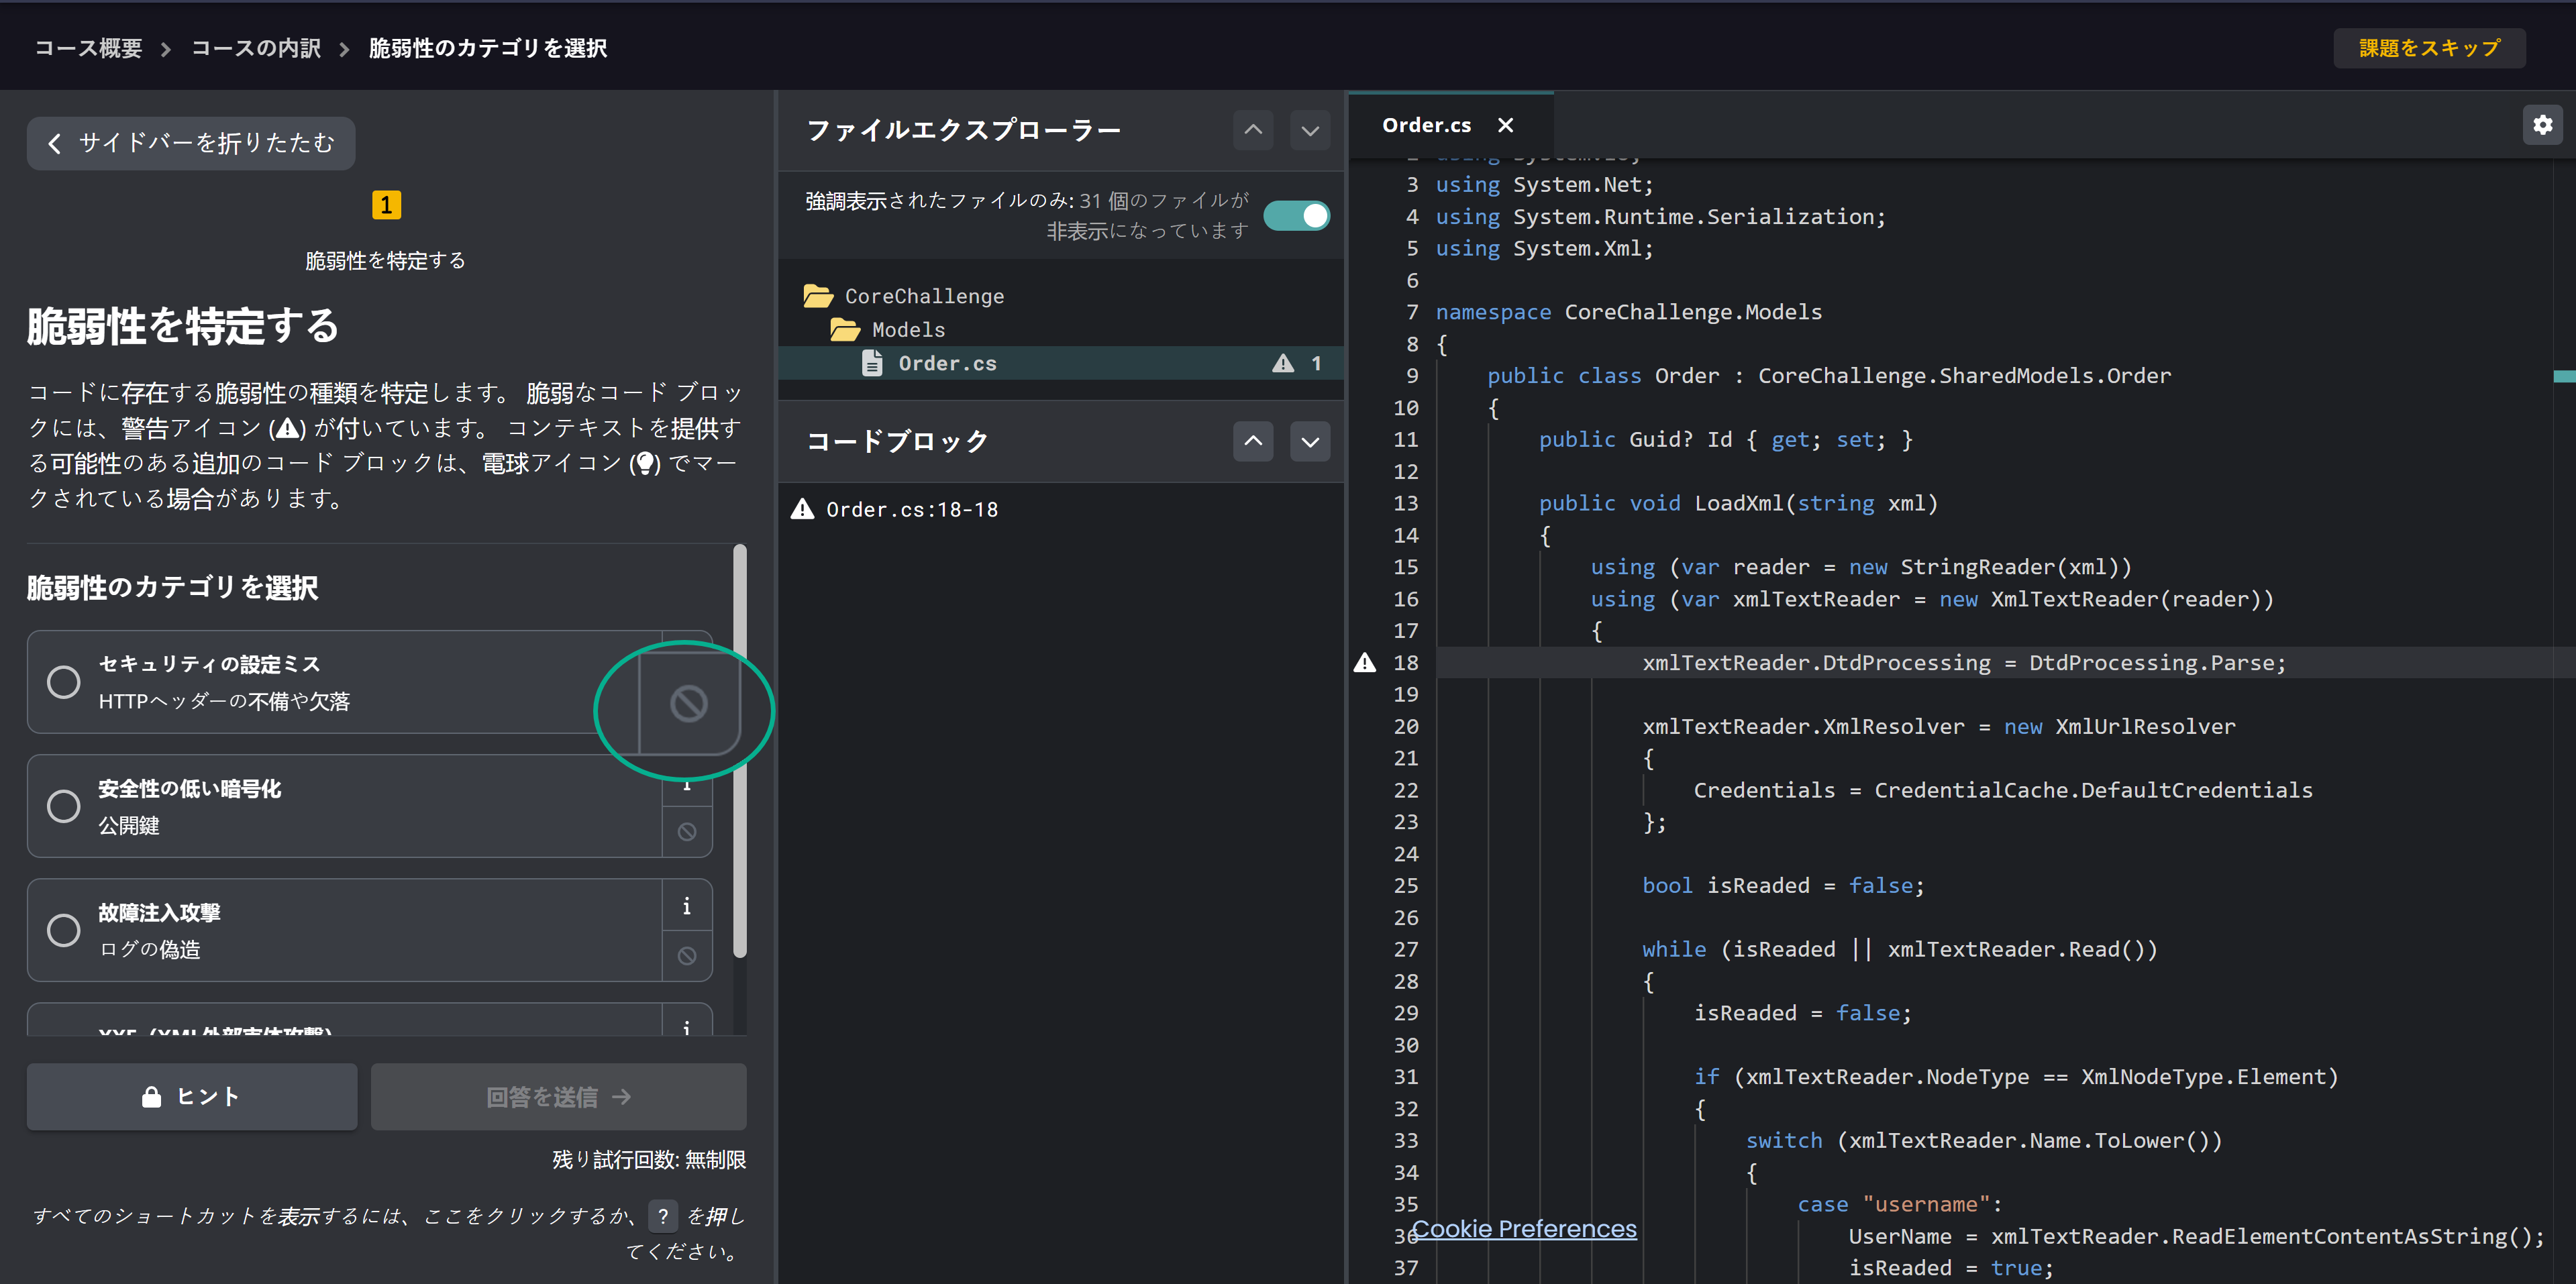Click サイドバーを折りたたむ button
The height and width of the screenshot is (1284, 2576).
tap(191, 143)
